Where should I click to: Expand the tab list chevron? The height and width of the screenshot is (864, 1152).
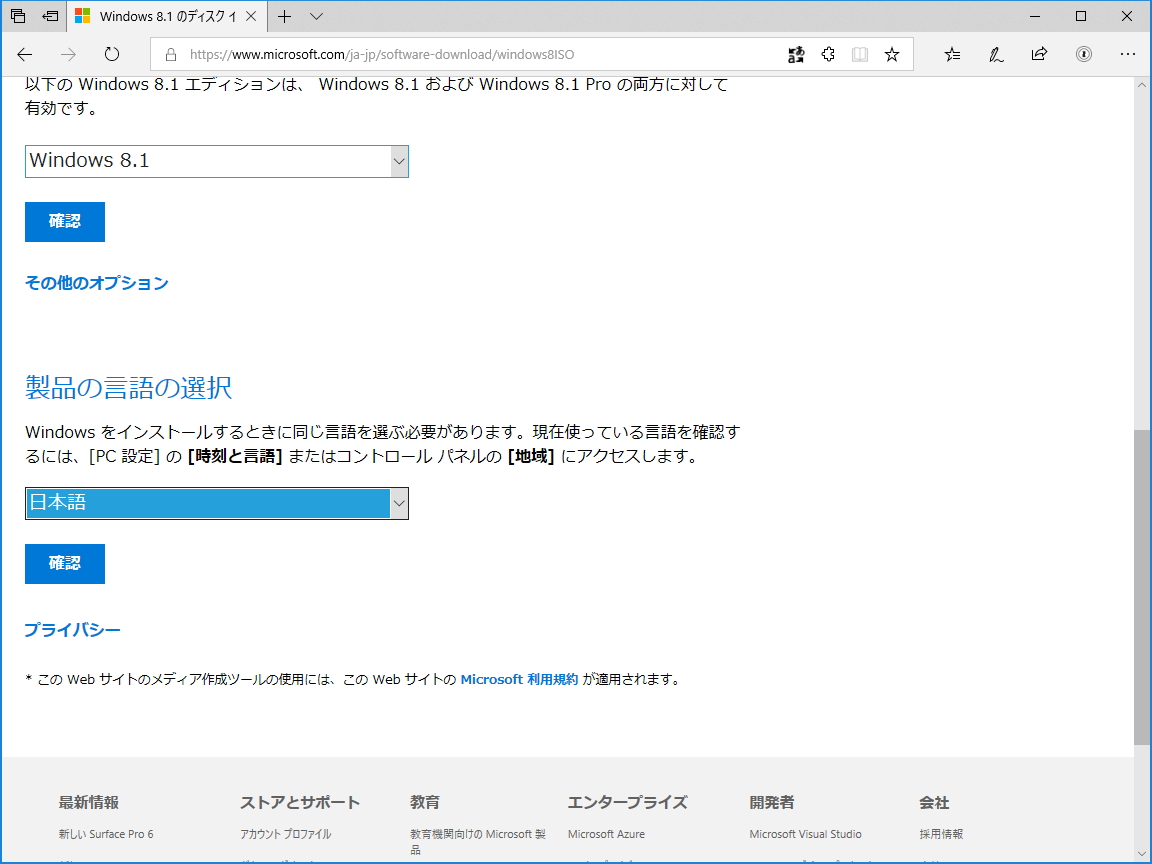[x=315, y=17]
